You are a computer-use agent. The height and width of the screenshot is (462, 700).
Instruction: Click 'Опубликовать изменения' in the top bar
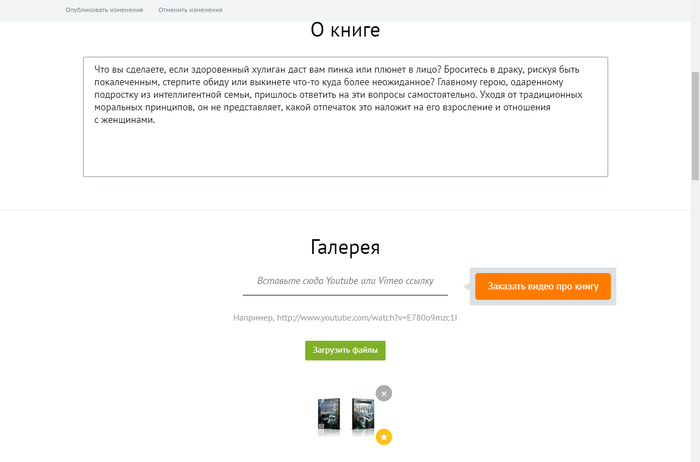click(x=104, y=10)
